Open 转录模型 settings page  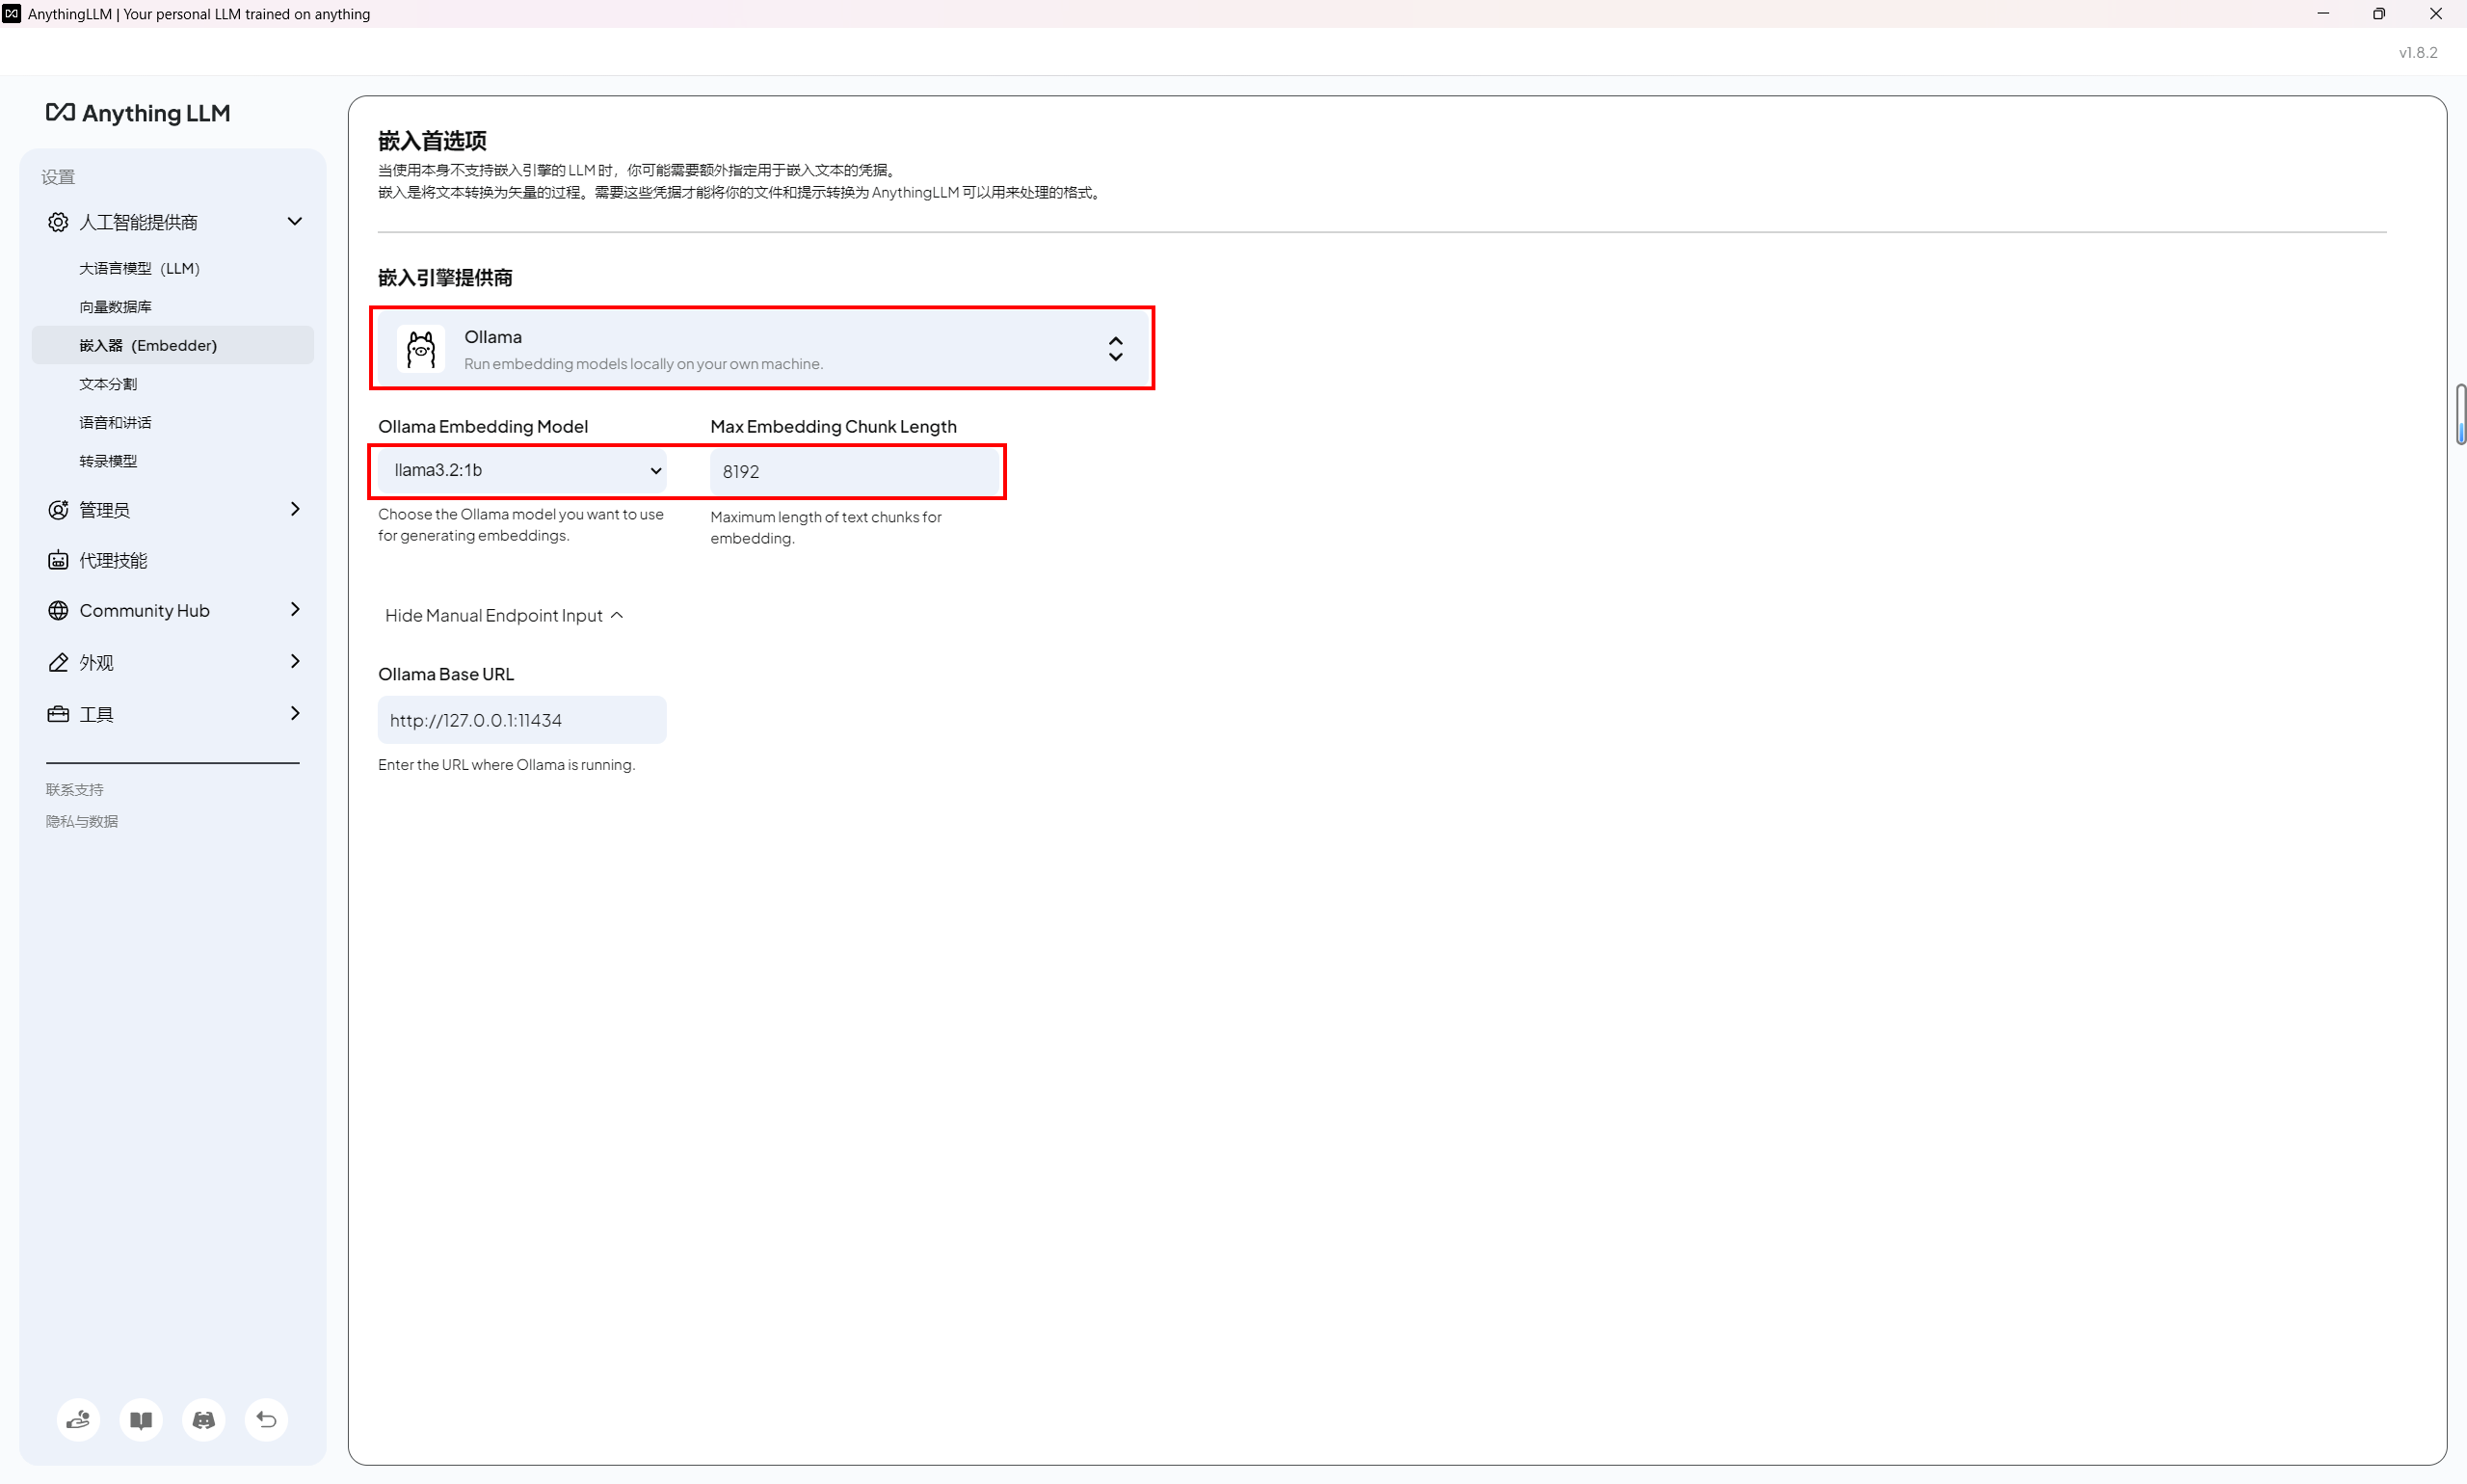click(x=108, y=461)
